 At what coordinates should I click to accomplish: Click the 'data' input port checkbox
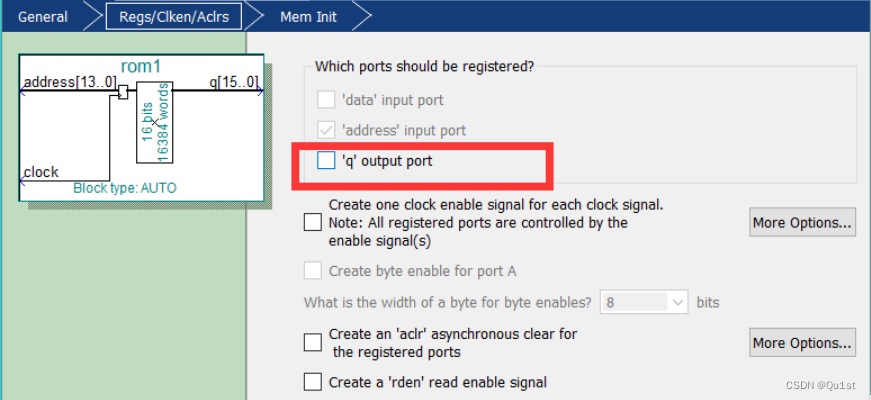tap(326, 100)
